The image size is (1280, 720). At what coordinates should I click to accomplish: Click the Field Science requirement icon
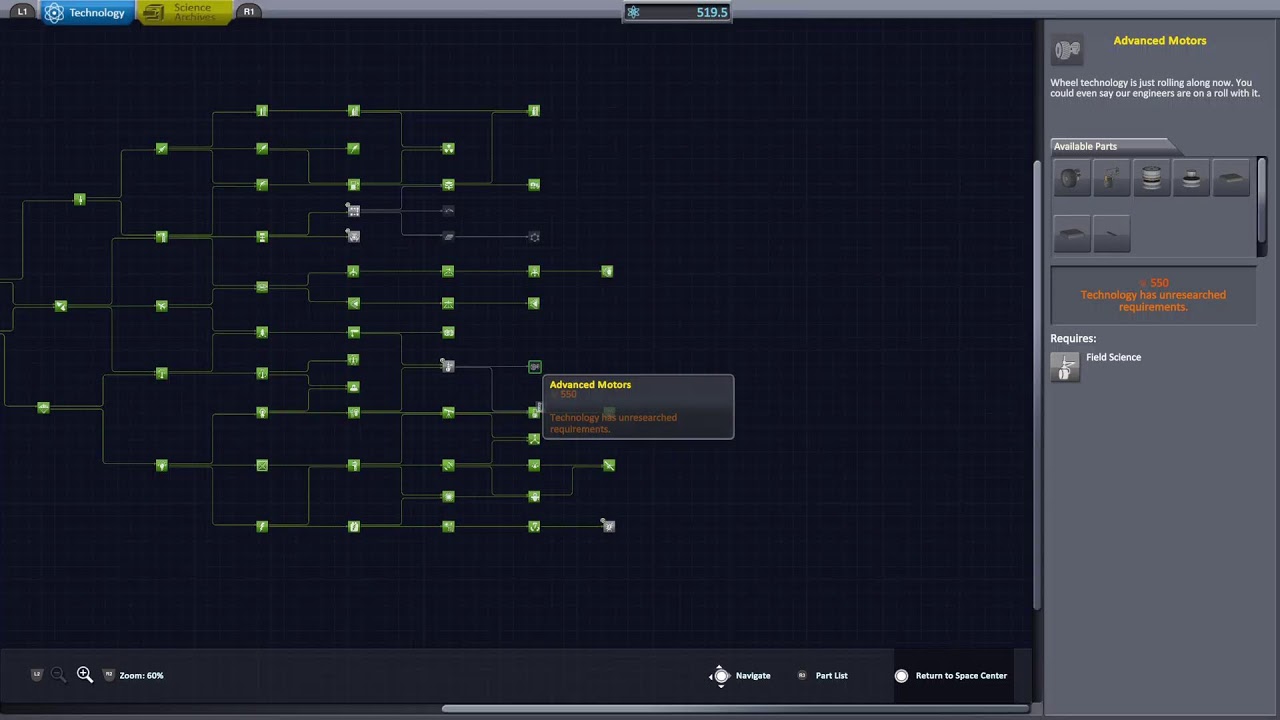1065,367
